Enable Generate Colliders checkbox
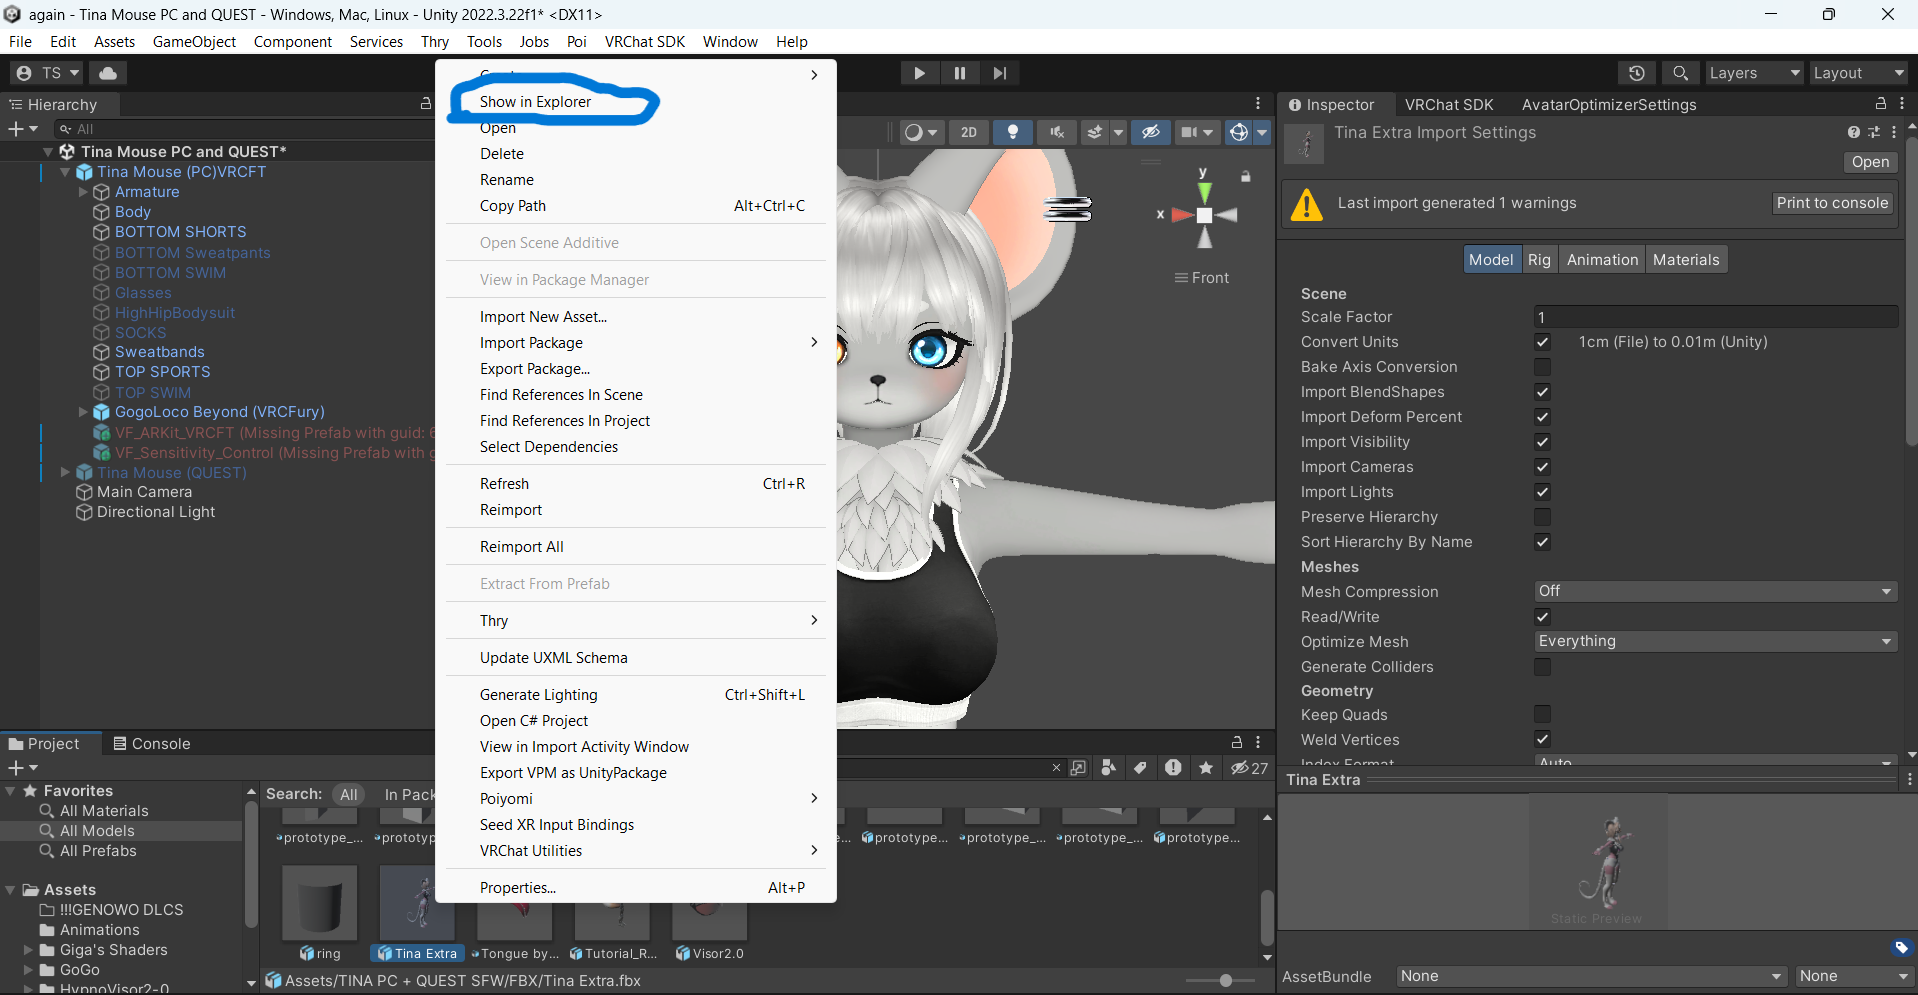1918x995 pixels. pyautogui.click(x=1542, y=667)
